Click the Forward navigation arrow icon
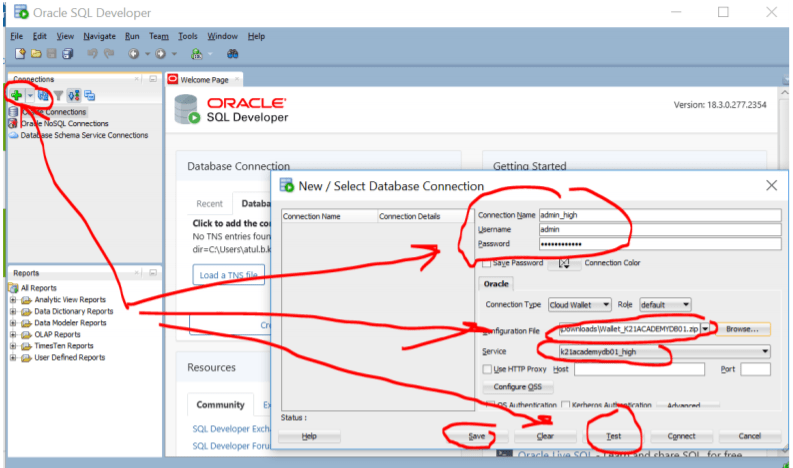The width and height of the screenshot is (793, 468). [160, 54]
